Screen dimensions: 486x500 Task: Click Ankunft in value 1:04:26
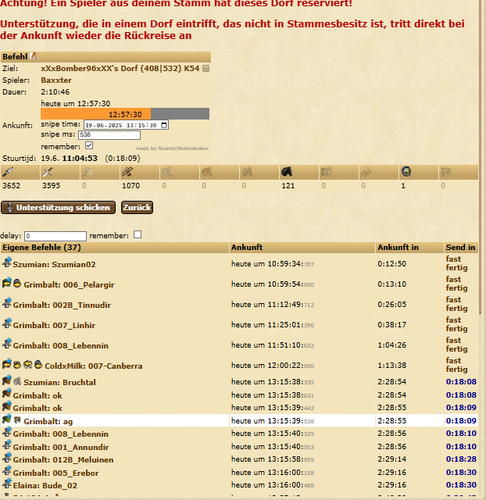coord(392,345)
